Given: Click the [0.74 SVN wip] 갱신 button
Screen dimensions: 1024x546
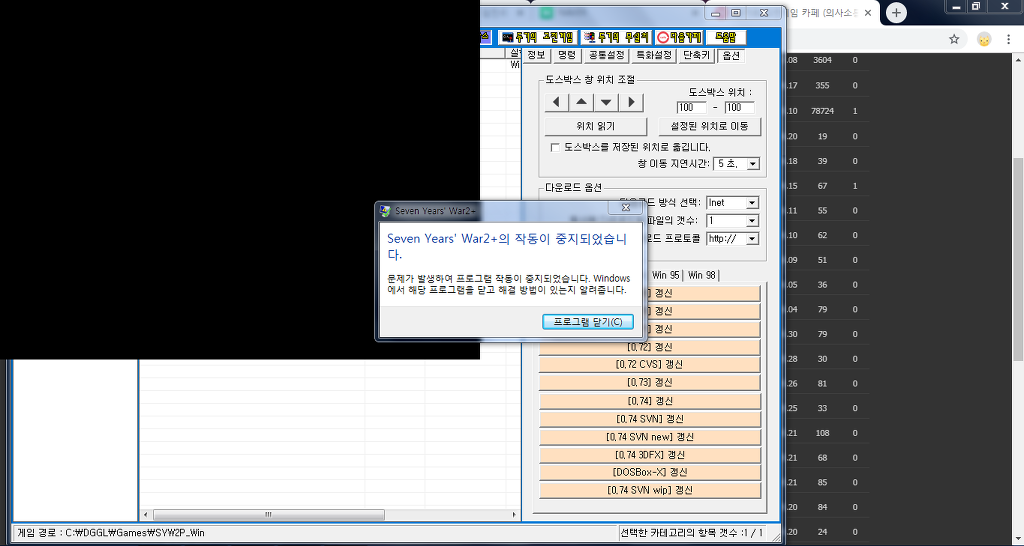Looking at the screenshot, I should [650, 490].
